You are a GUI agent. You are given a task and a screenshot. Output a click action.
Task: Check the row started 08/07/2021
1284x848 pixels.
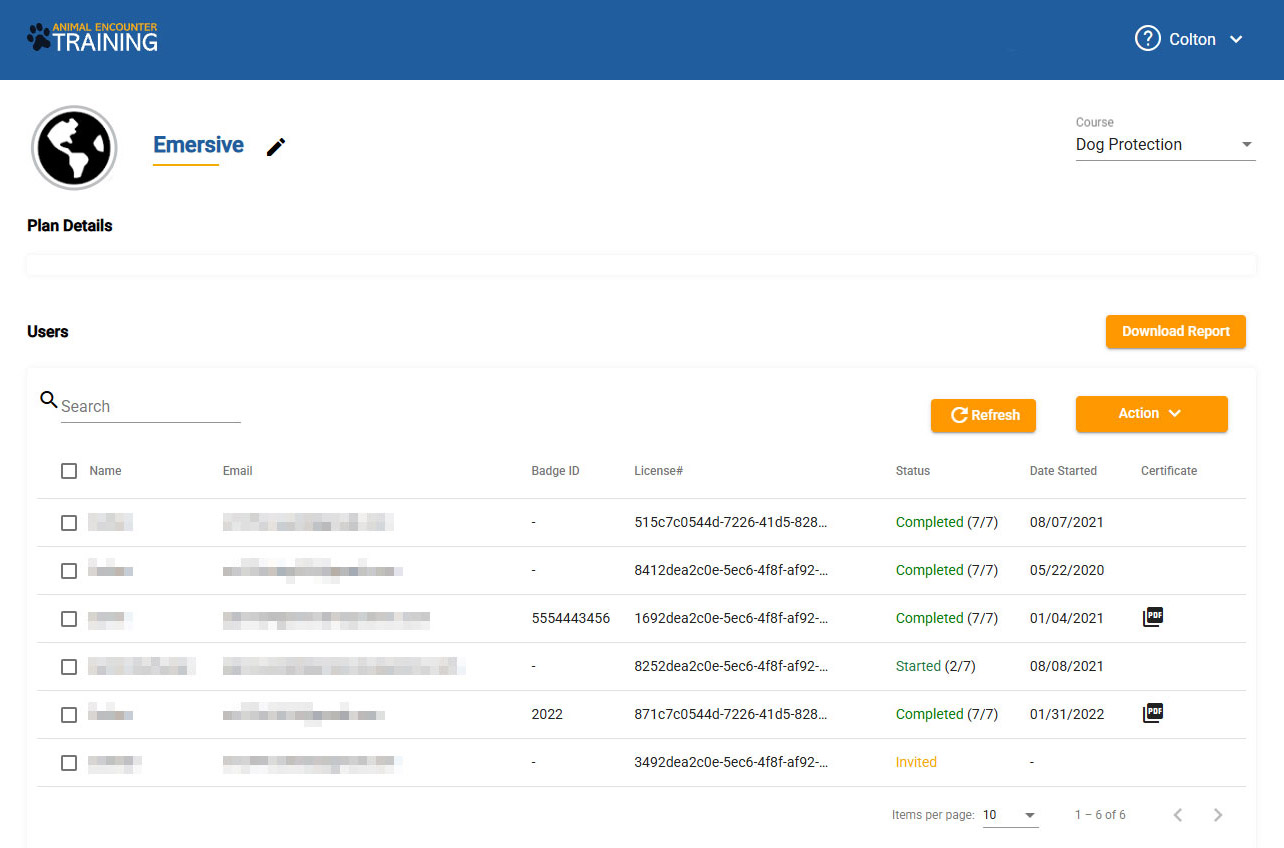69,523
